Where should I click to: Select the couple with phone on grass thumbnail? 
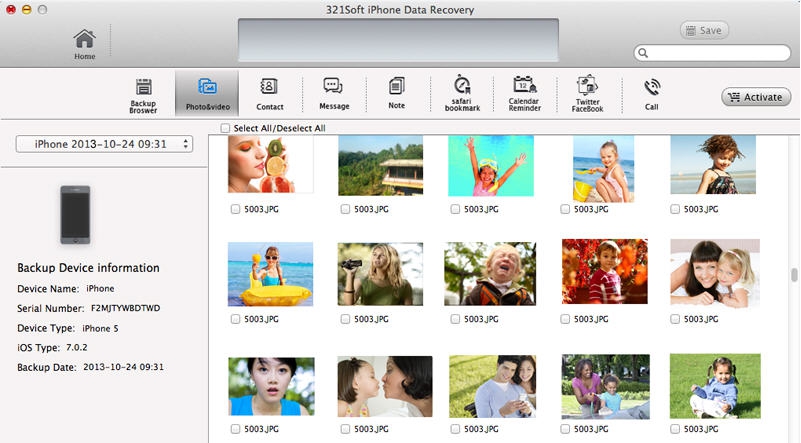click(x=493, y=386)
